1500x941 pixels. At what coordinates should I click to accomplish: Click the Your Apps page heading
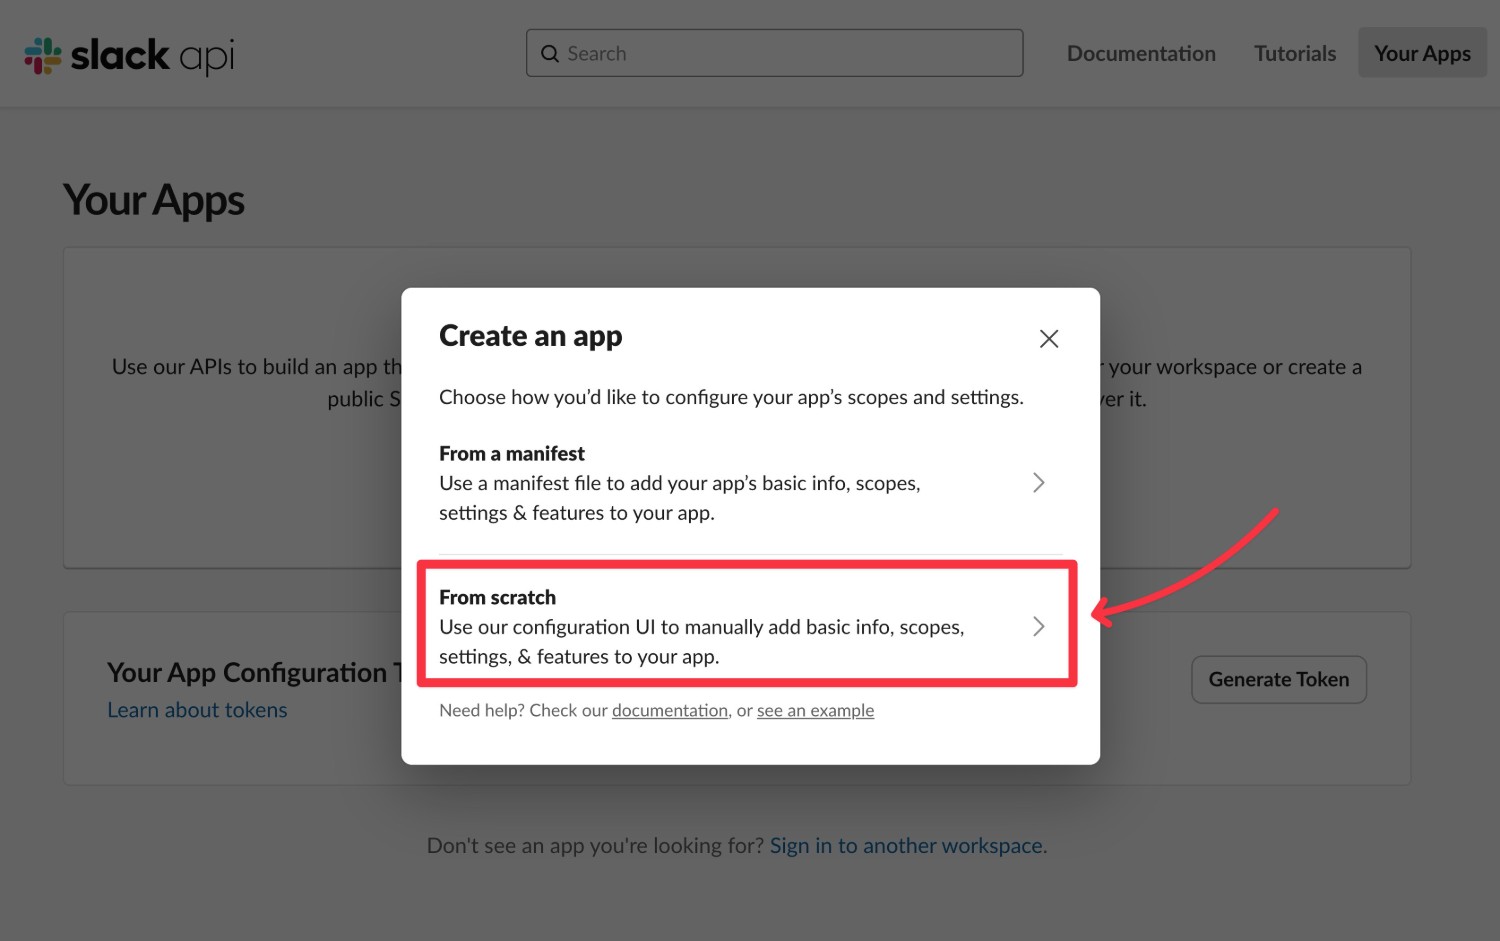point(154,201)
